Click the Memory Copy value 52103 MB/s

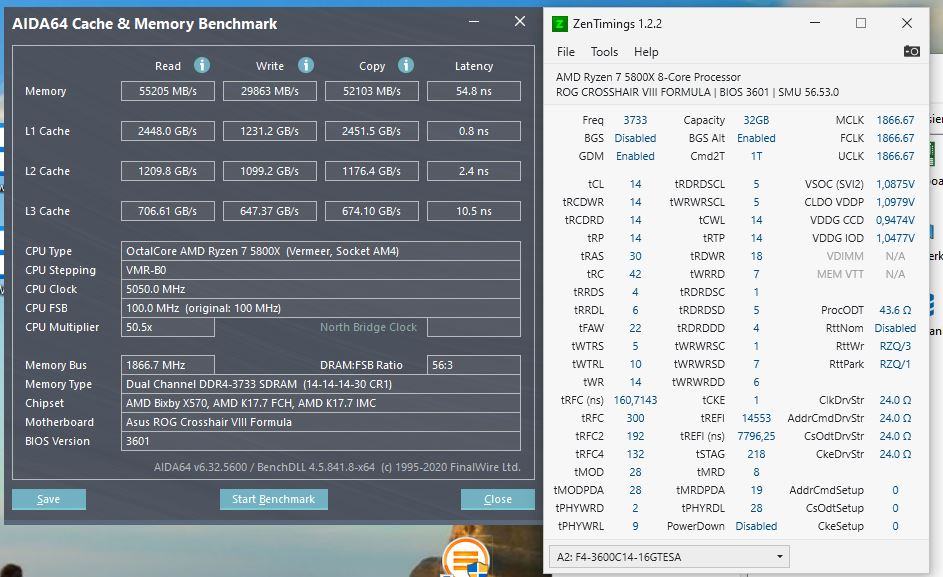click(x=372, y=91)
